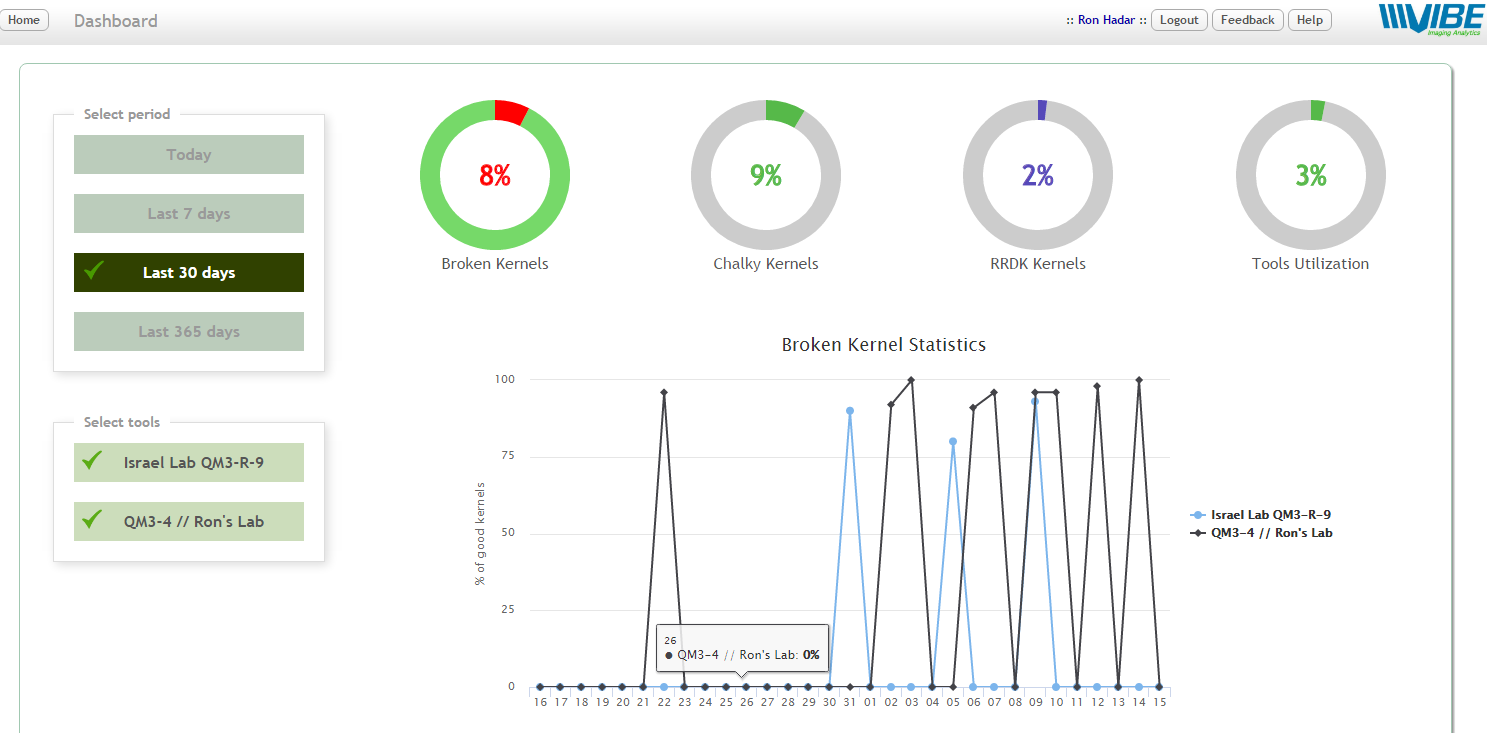The height and width of the screenshot is (733, 1487).
Task: Open the Help page
Action: point(1309,20)
